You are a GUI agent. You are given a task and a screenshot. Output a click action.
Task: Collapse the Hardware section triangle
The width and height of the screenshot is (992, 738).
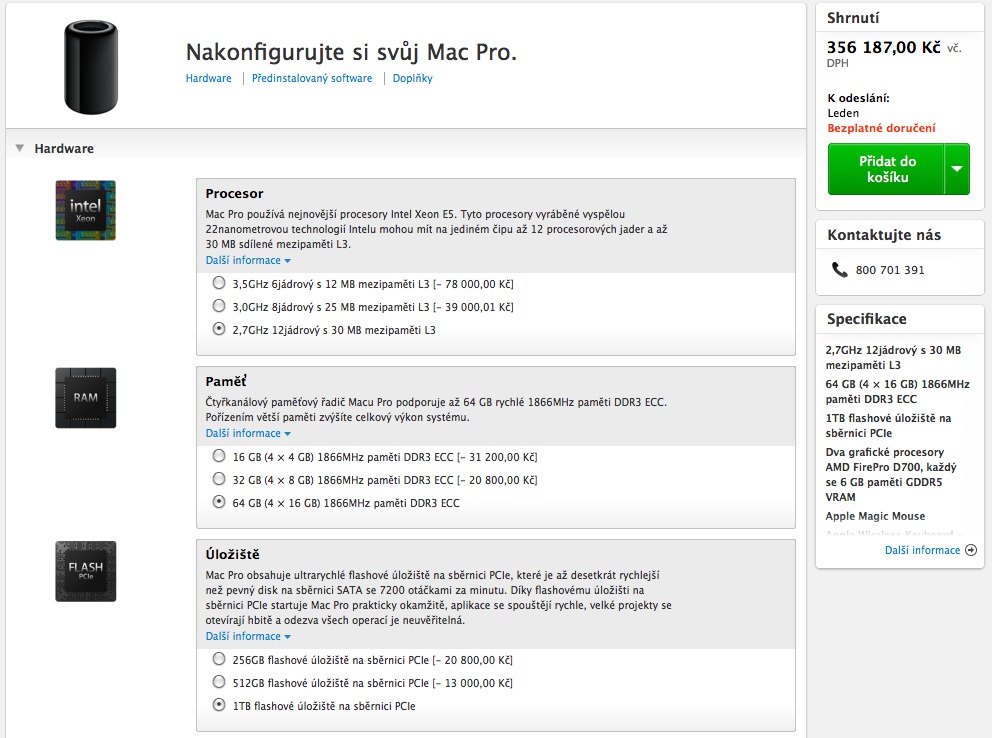(19, 148)
